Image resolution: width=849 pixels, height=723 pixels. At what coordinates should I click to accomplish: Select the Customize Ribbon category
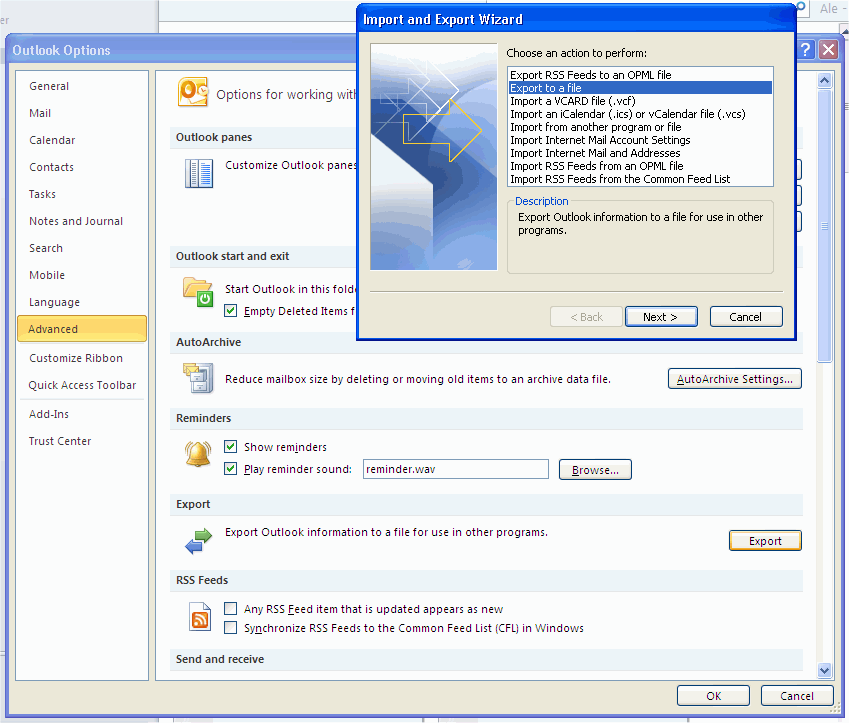(73, 358)
